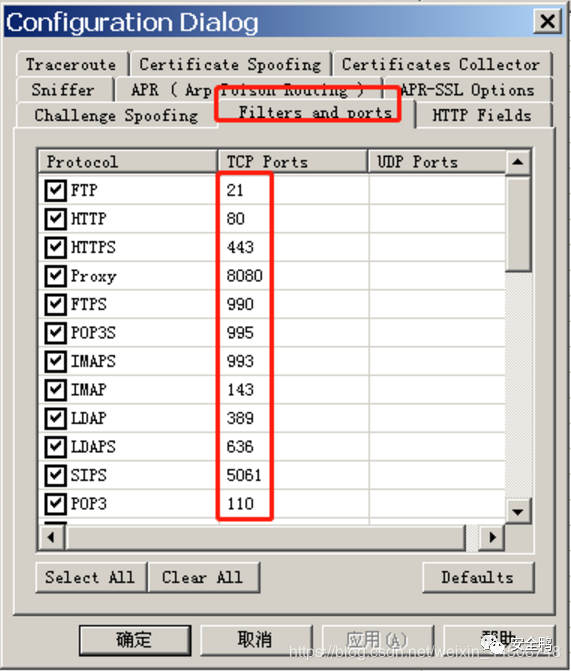The width and height of the screenshot is (571, 671).
Task: Uncheck the FTP protocol checkbox
Action: coord(56,190)
